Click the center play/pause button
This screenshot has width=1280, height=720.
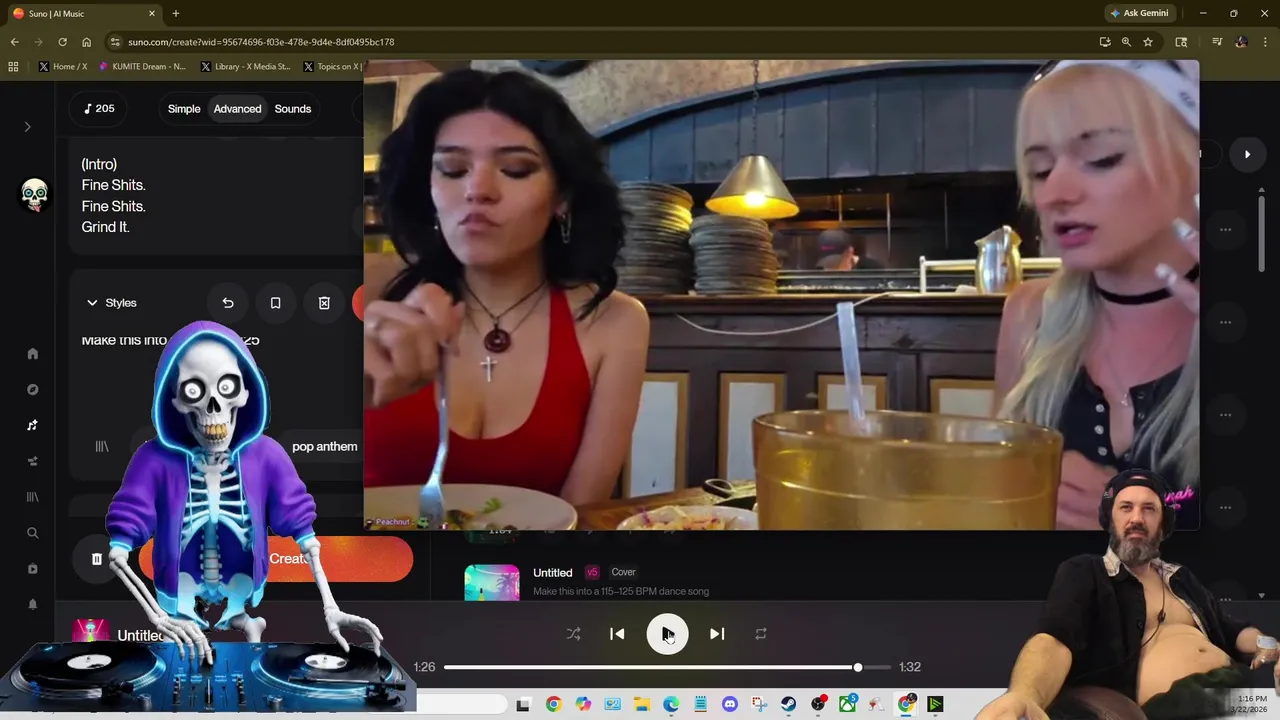[667, 634]
